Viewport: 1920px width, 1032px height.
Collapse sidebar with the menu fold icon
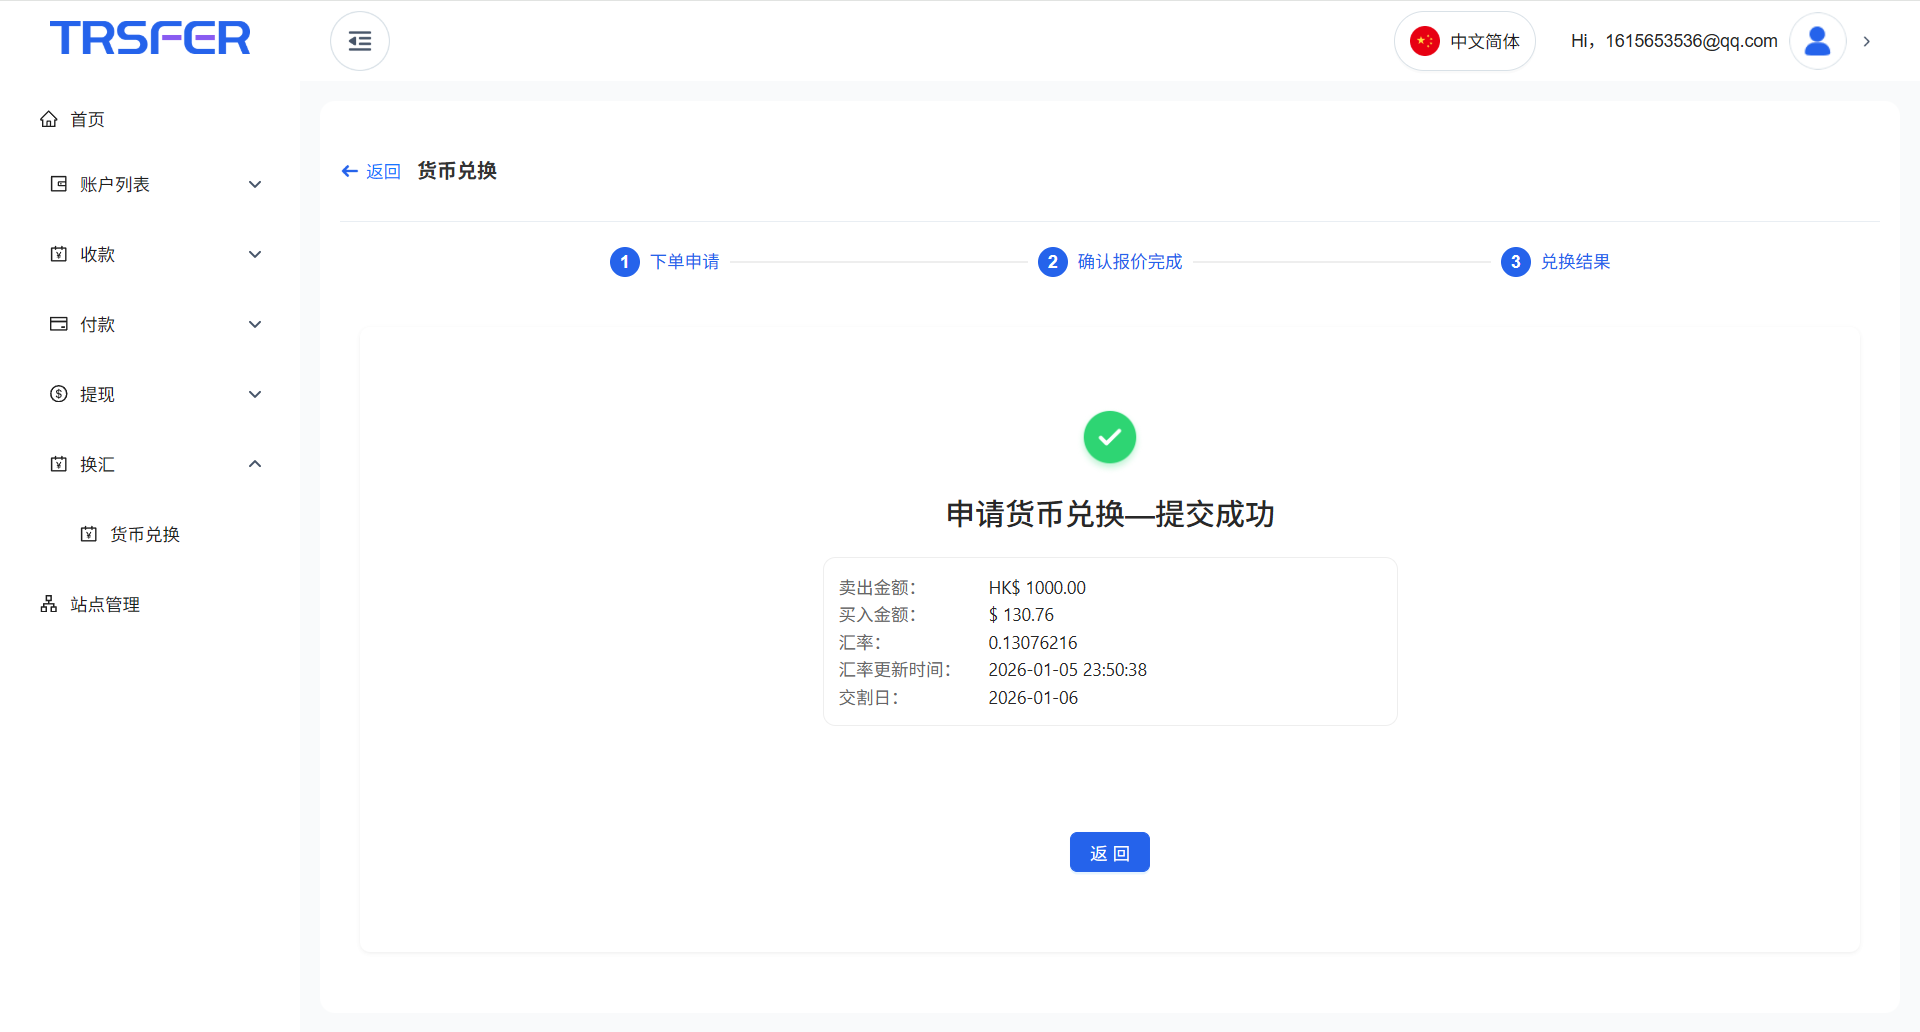pos(360,41)
